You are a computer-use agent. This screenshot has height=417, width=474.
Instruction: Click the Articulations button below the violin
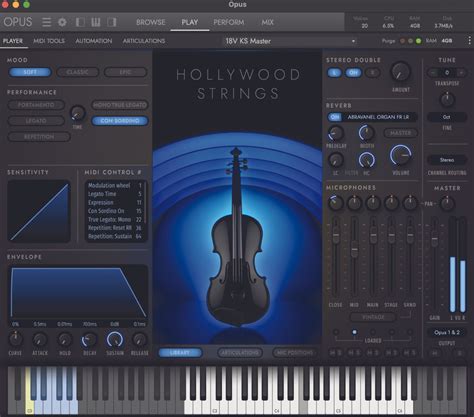[240, 353]
